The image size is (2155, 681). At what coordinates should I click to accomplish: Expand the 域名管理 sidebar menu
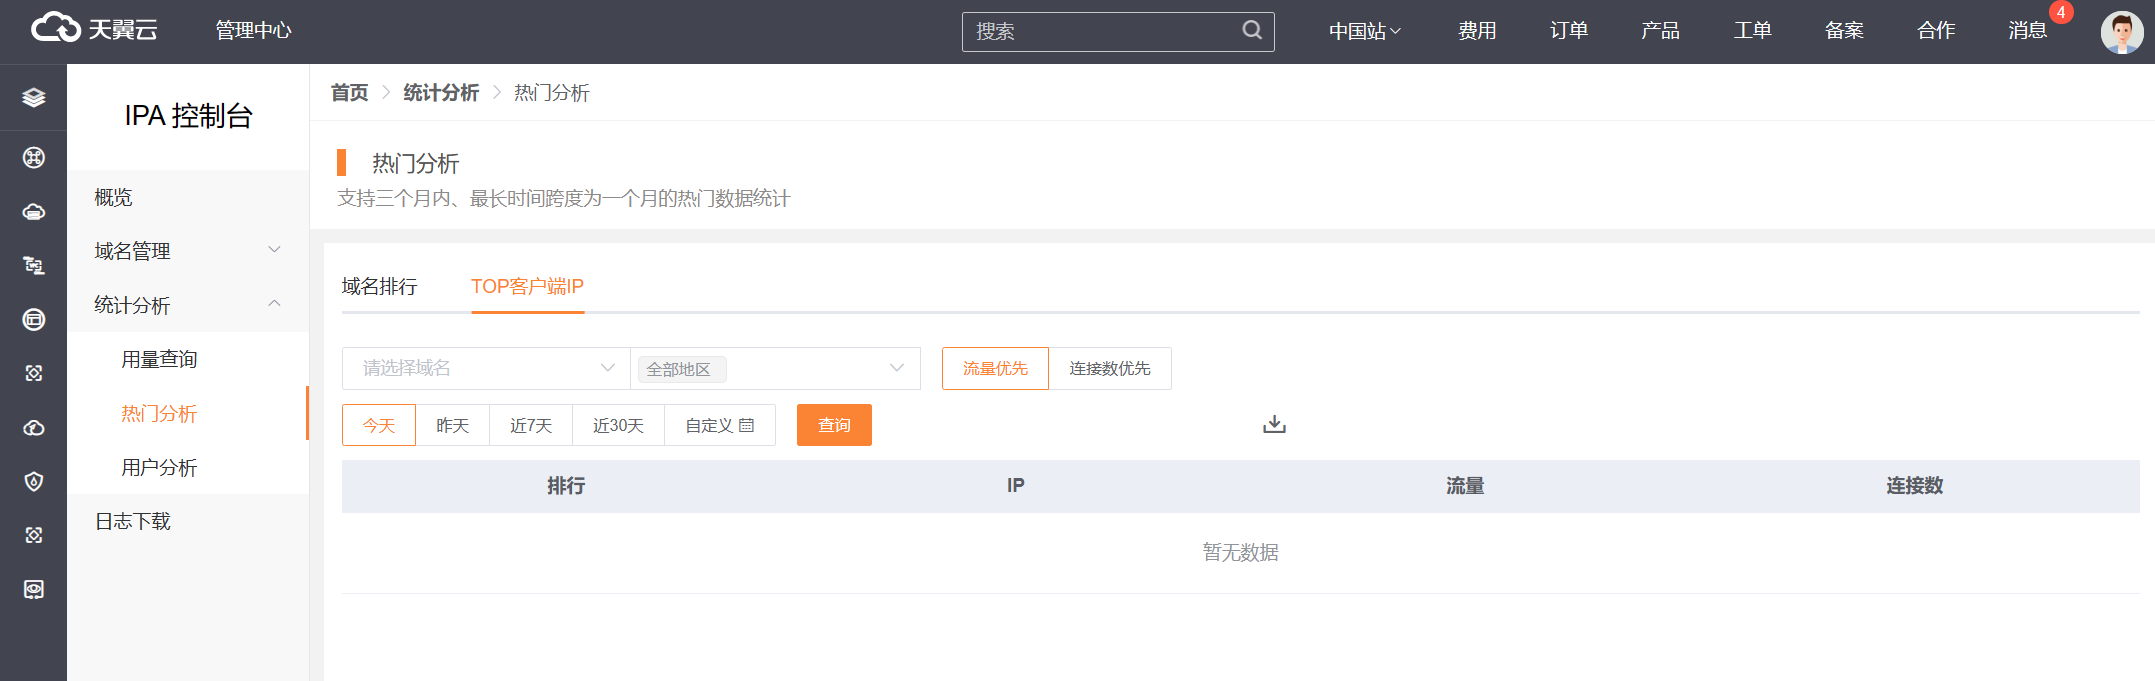pyautogui.click(x=187, y=251)
